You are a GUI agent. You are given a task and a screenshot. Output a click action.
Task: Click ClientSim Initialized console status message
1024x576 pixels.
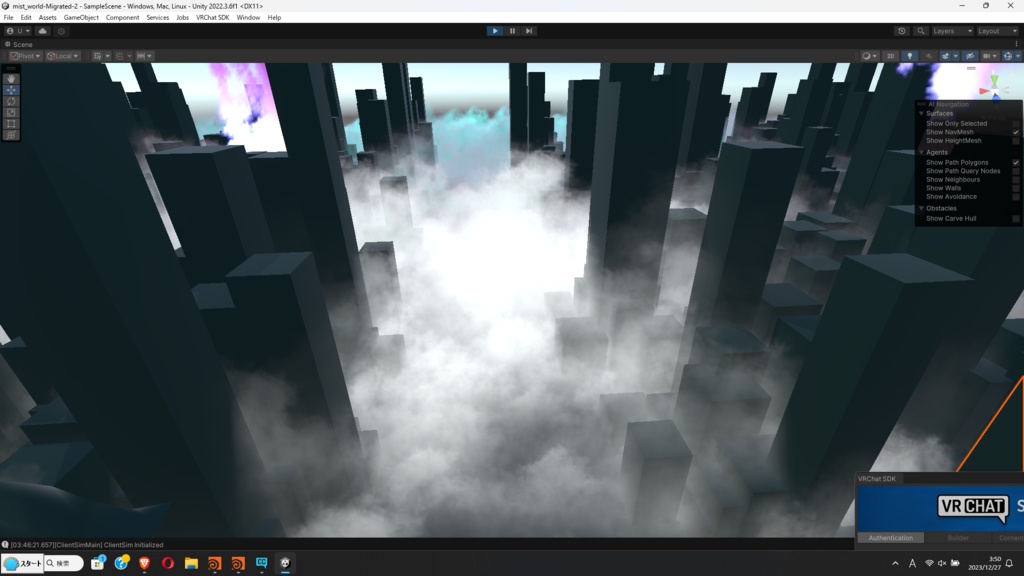click(87, 545)
